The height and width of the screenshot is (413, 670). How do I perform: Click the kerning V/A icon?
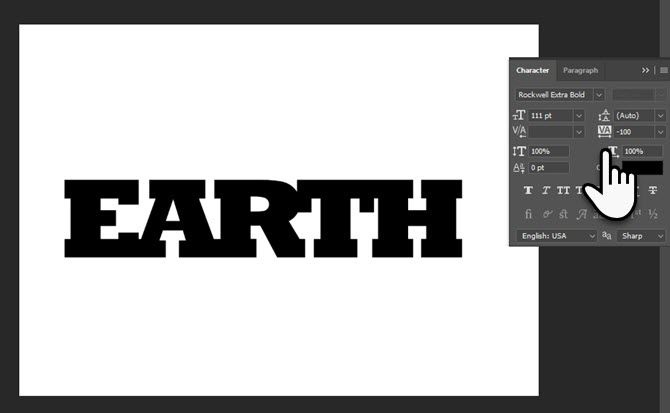[x=519, y=131]
